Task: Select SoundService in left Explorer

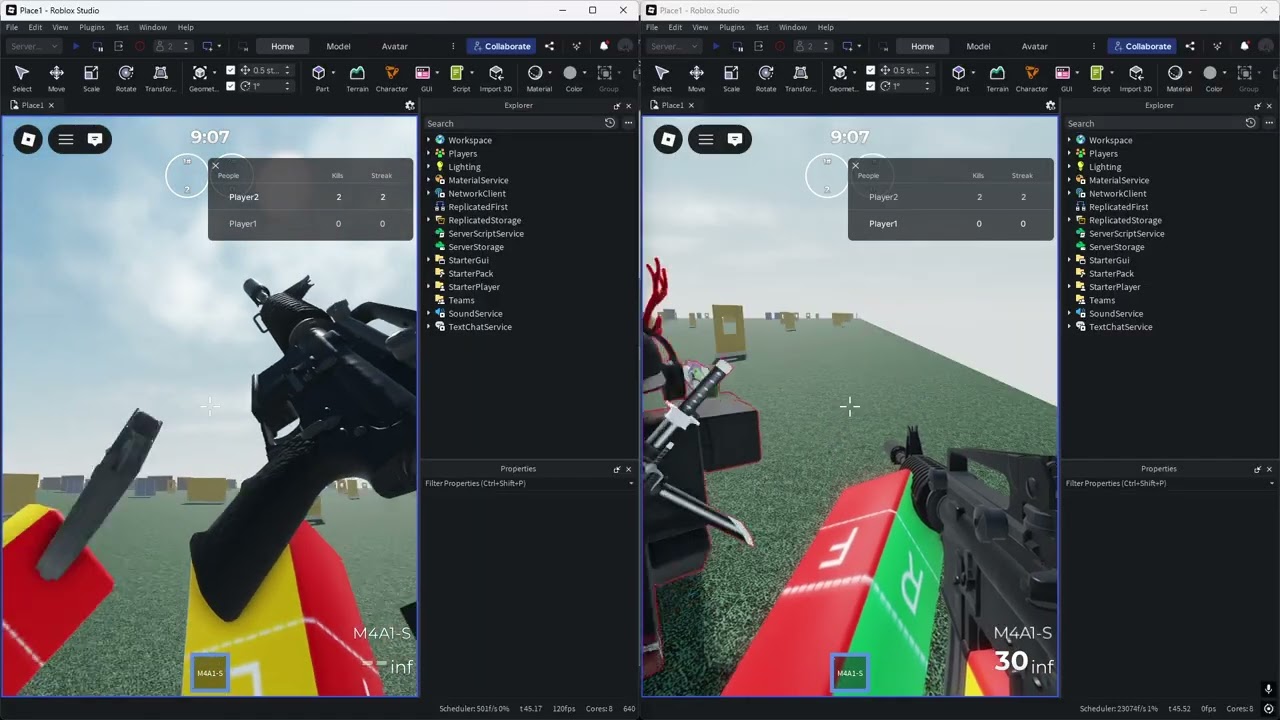Action: (x=475, y=313)
